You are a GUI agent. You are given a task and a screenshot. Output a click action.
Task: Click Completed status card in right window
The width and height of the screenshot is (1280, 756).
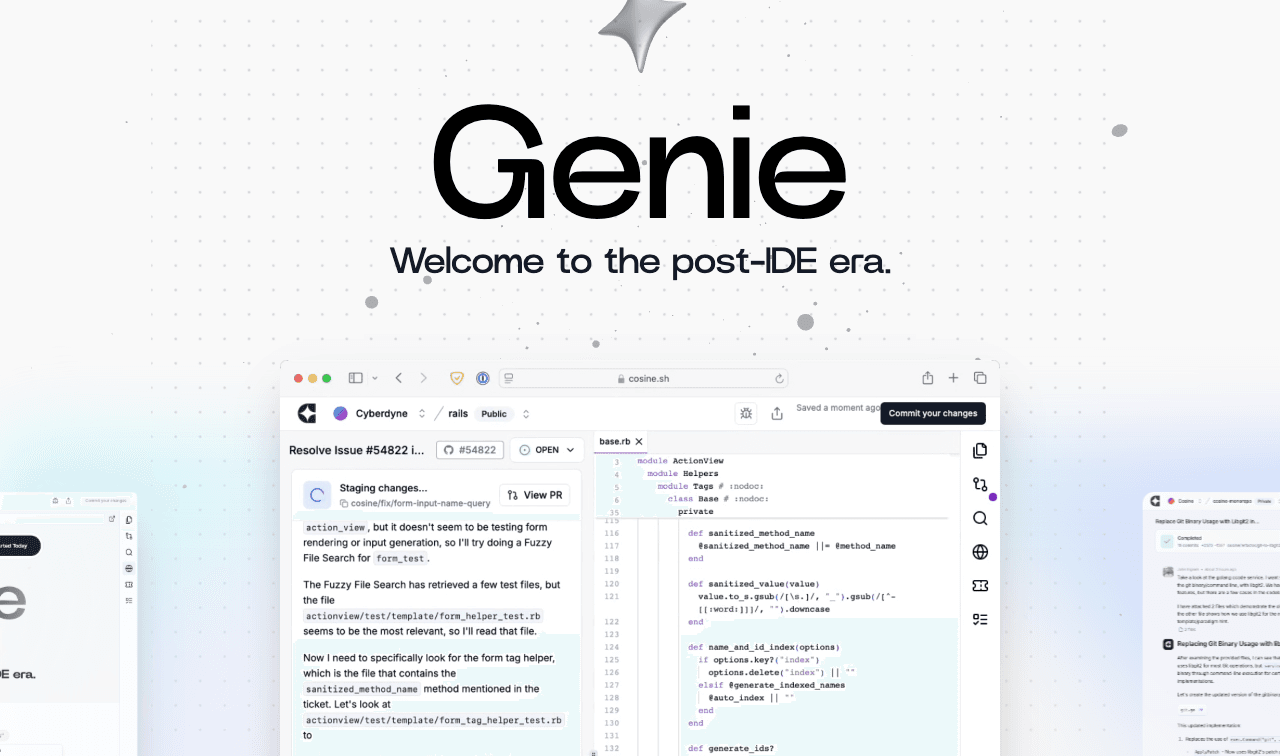point(1217,541)
